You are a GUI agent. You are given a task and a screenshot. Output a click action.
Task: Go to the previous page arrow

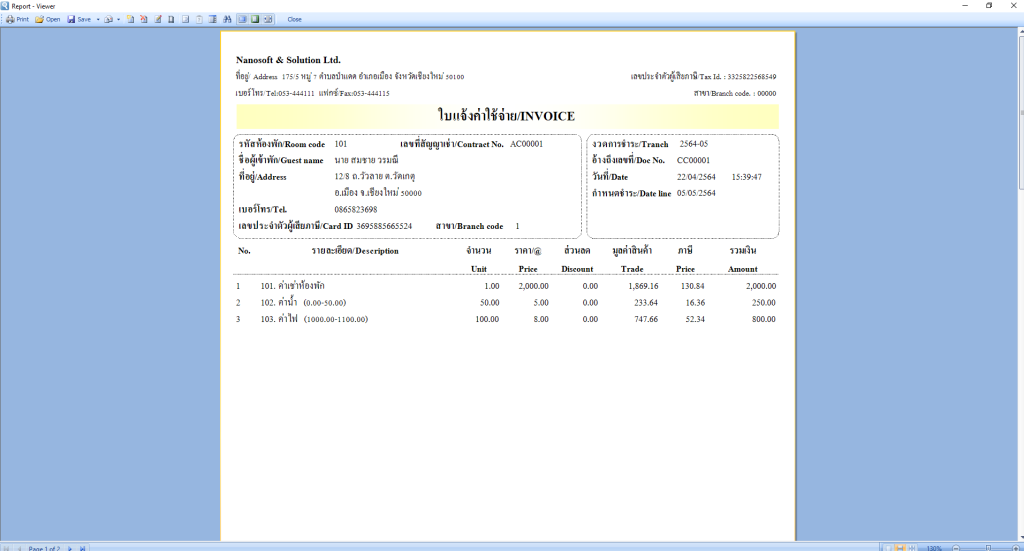[20, 548]
